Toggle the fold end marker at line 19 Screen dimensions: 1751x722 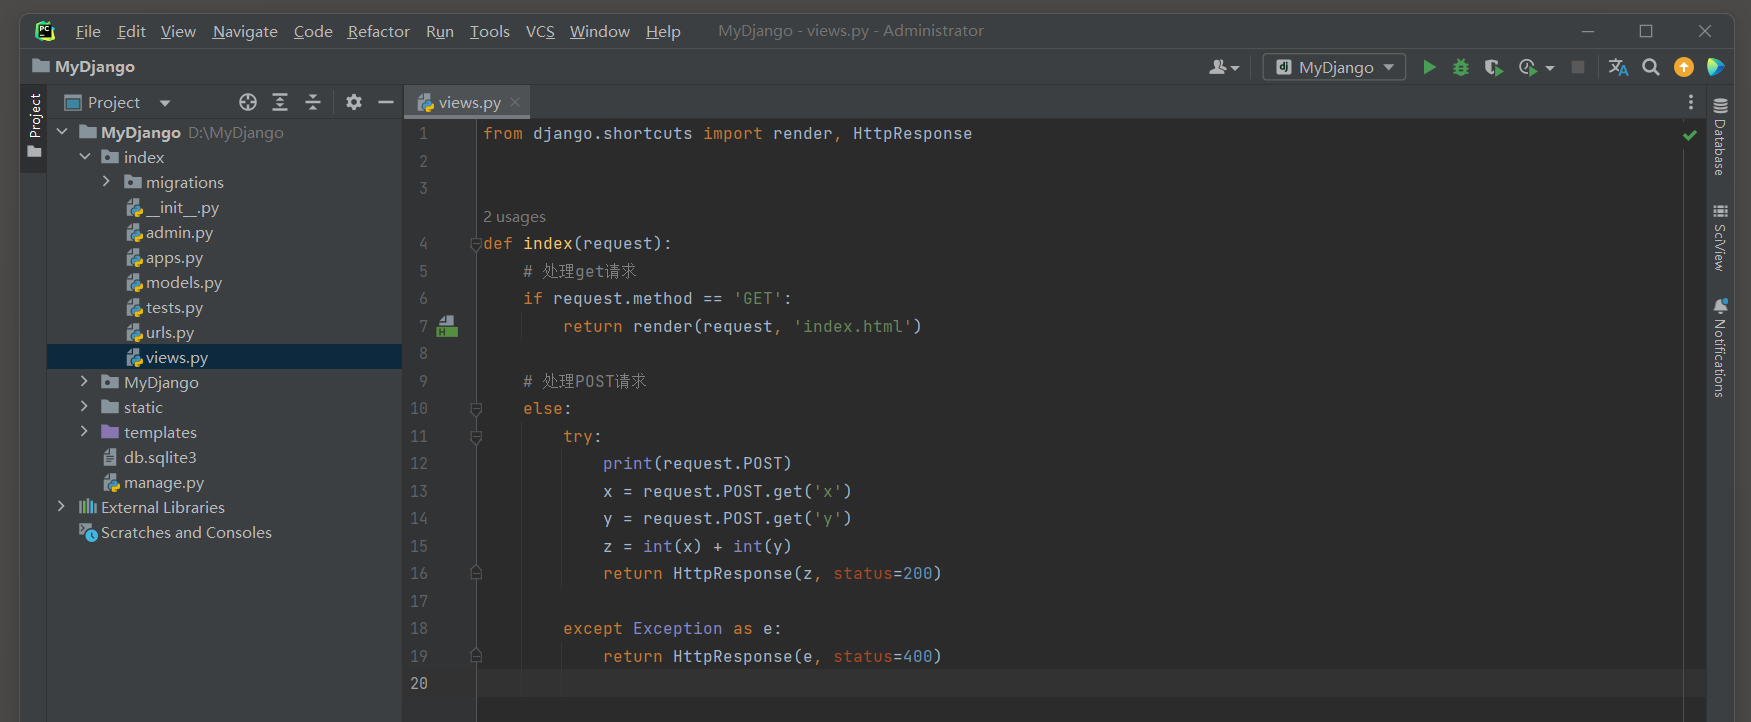point(476,656)
